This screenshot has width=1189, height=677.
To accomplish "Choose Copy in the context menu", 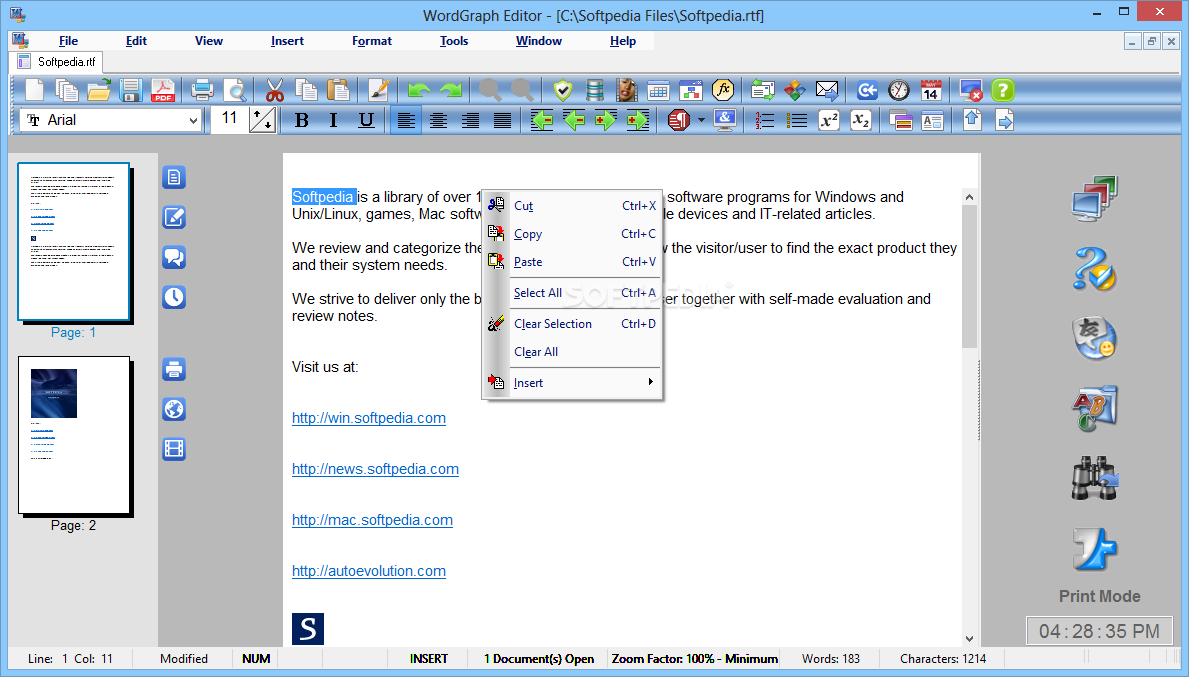I will click(573, 234).
